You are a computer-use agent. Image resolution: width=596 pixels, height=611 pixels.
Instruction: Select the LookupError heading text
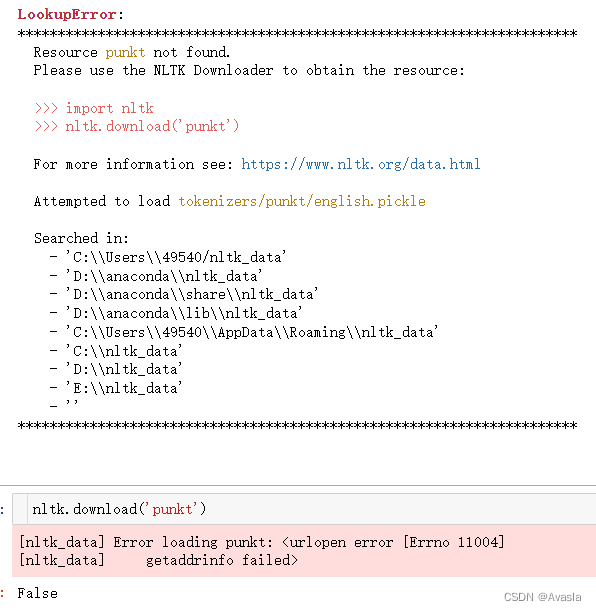(67, 15)
